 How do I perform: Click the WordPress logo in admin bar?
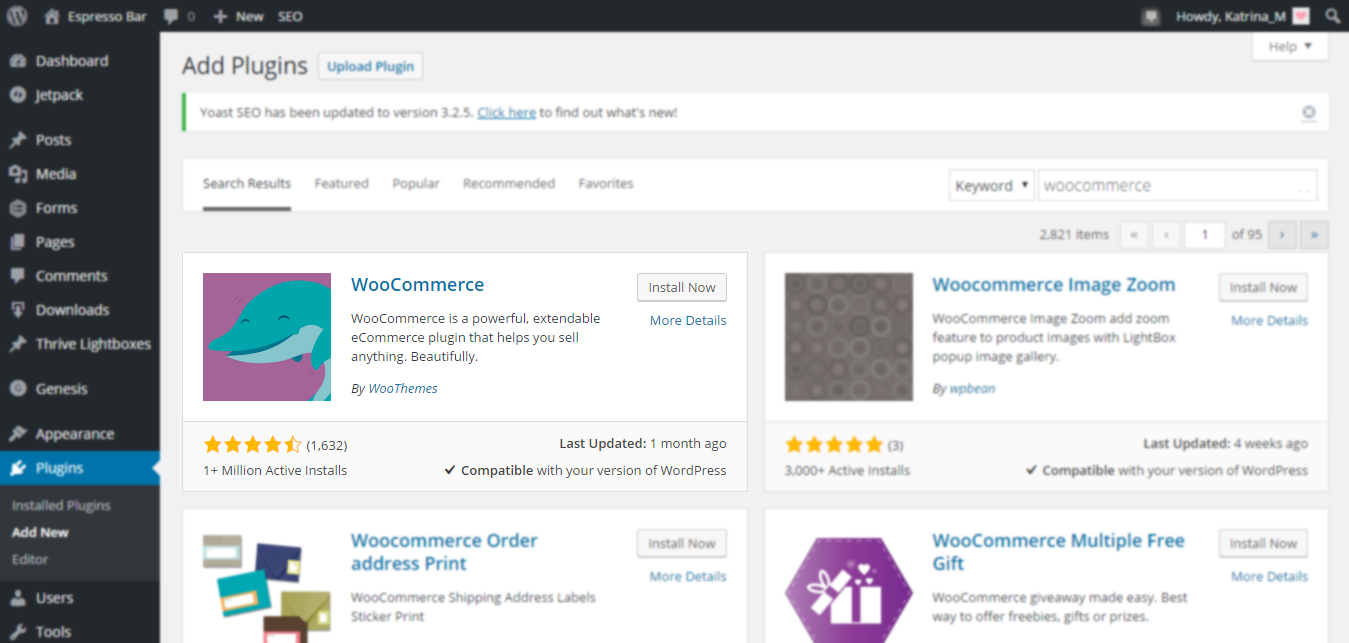(x=17, y=16)
